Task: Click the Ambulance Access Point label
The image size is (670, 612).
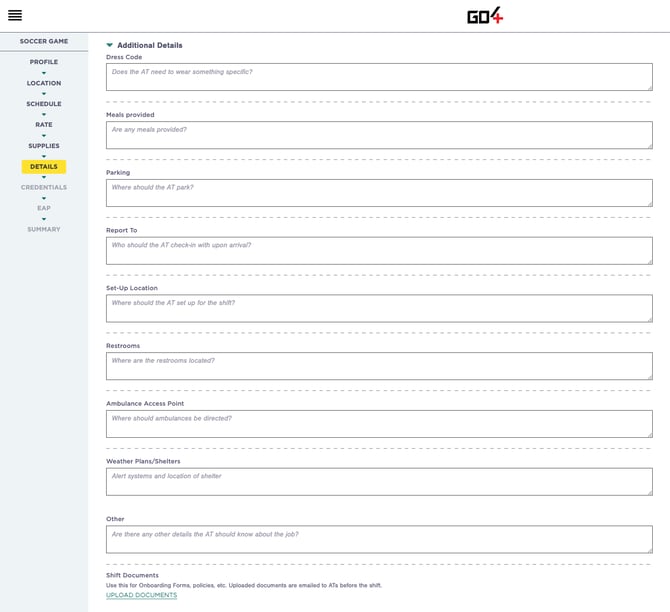Action: click(145, 403)
